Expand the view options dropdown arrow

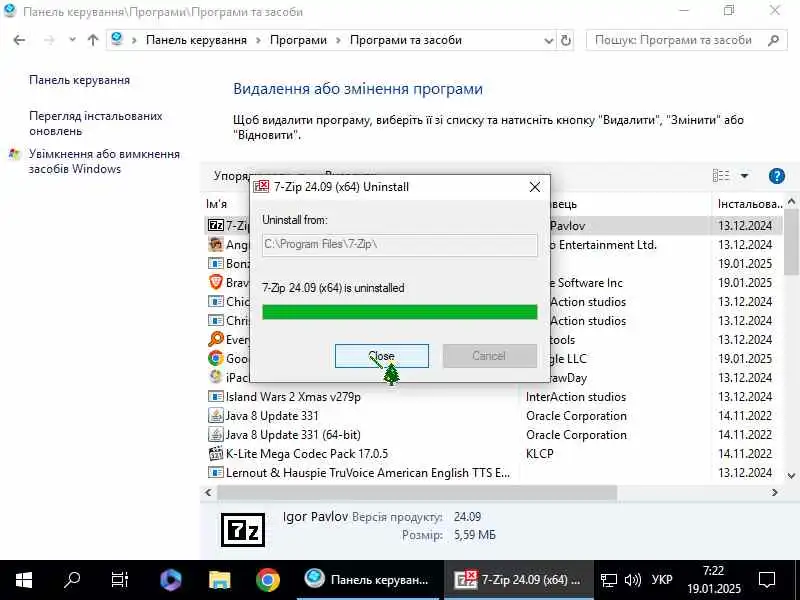[x=744, y=176]
